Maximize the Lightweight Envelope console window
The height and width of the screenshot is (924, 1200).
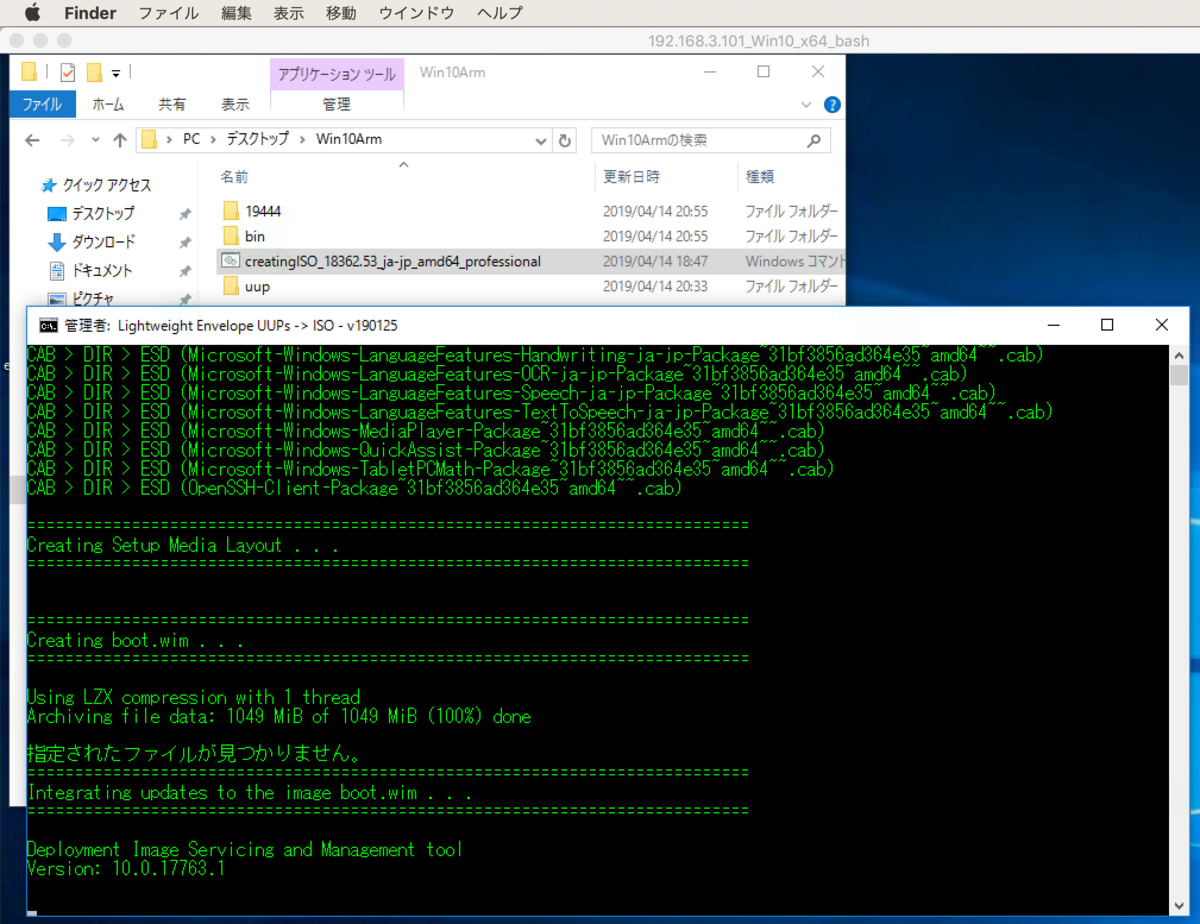1107,325
